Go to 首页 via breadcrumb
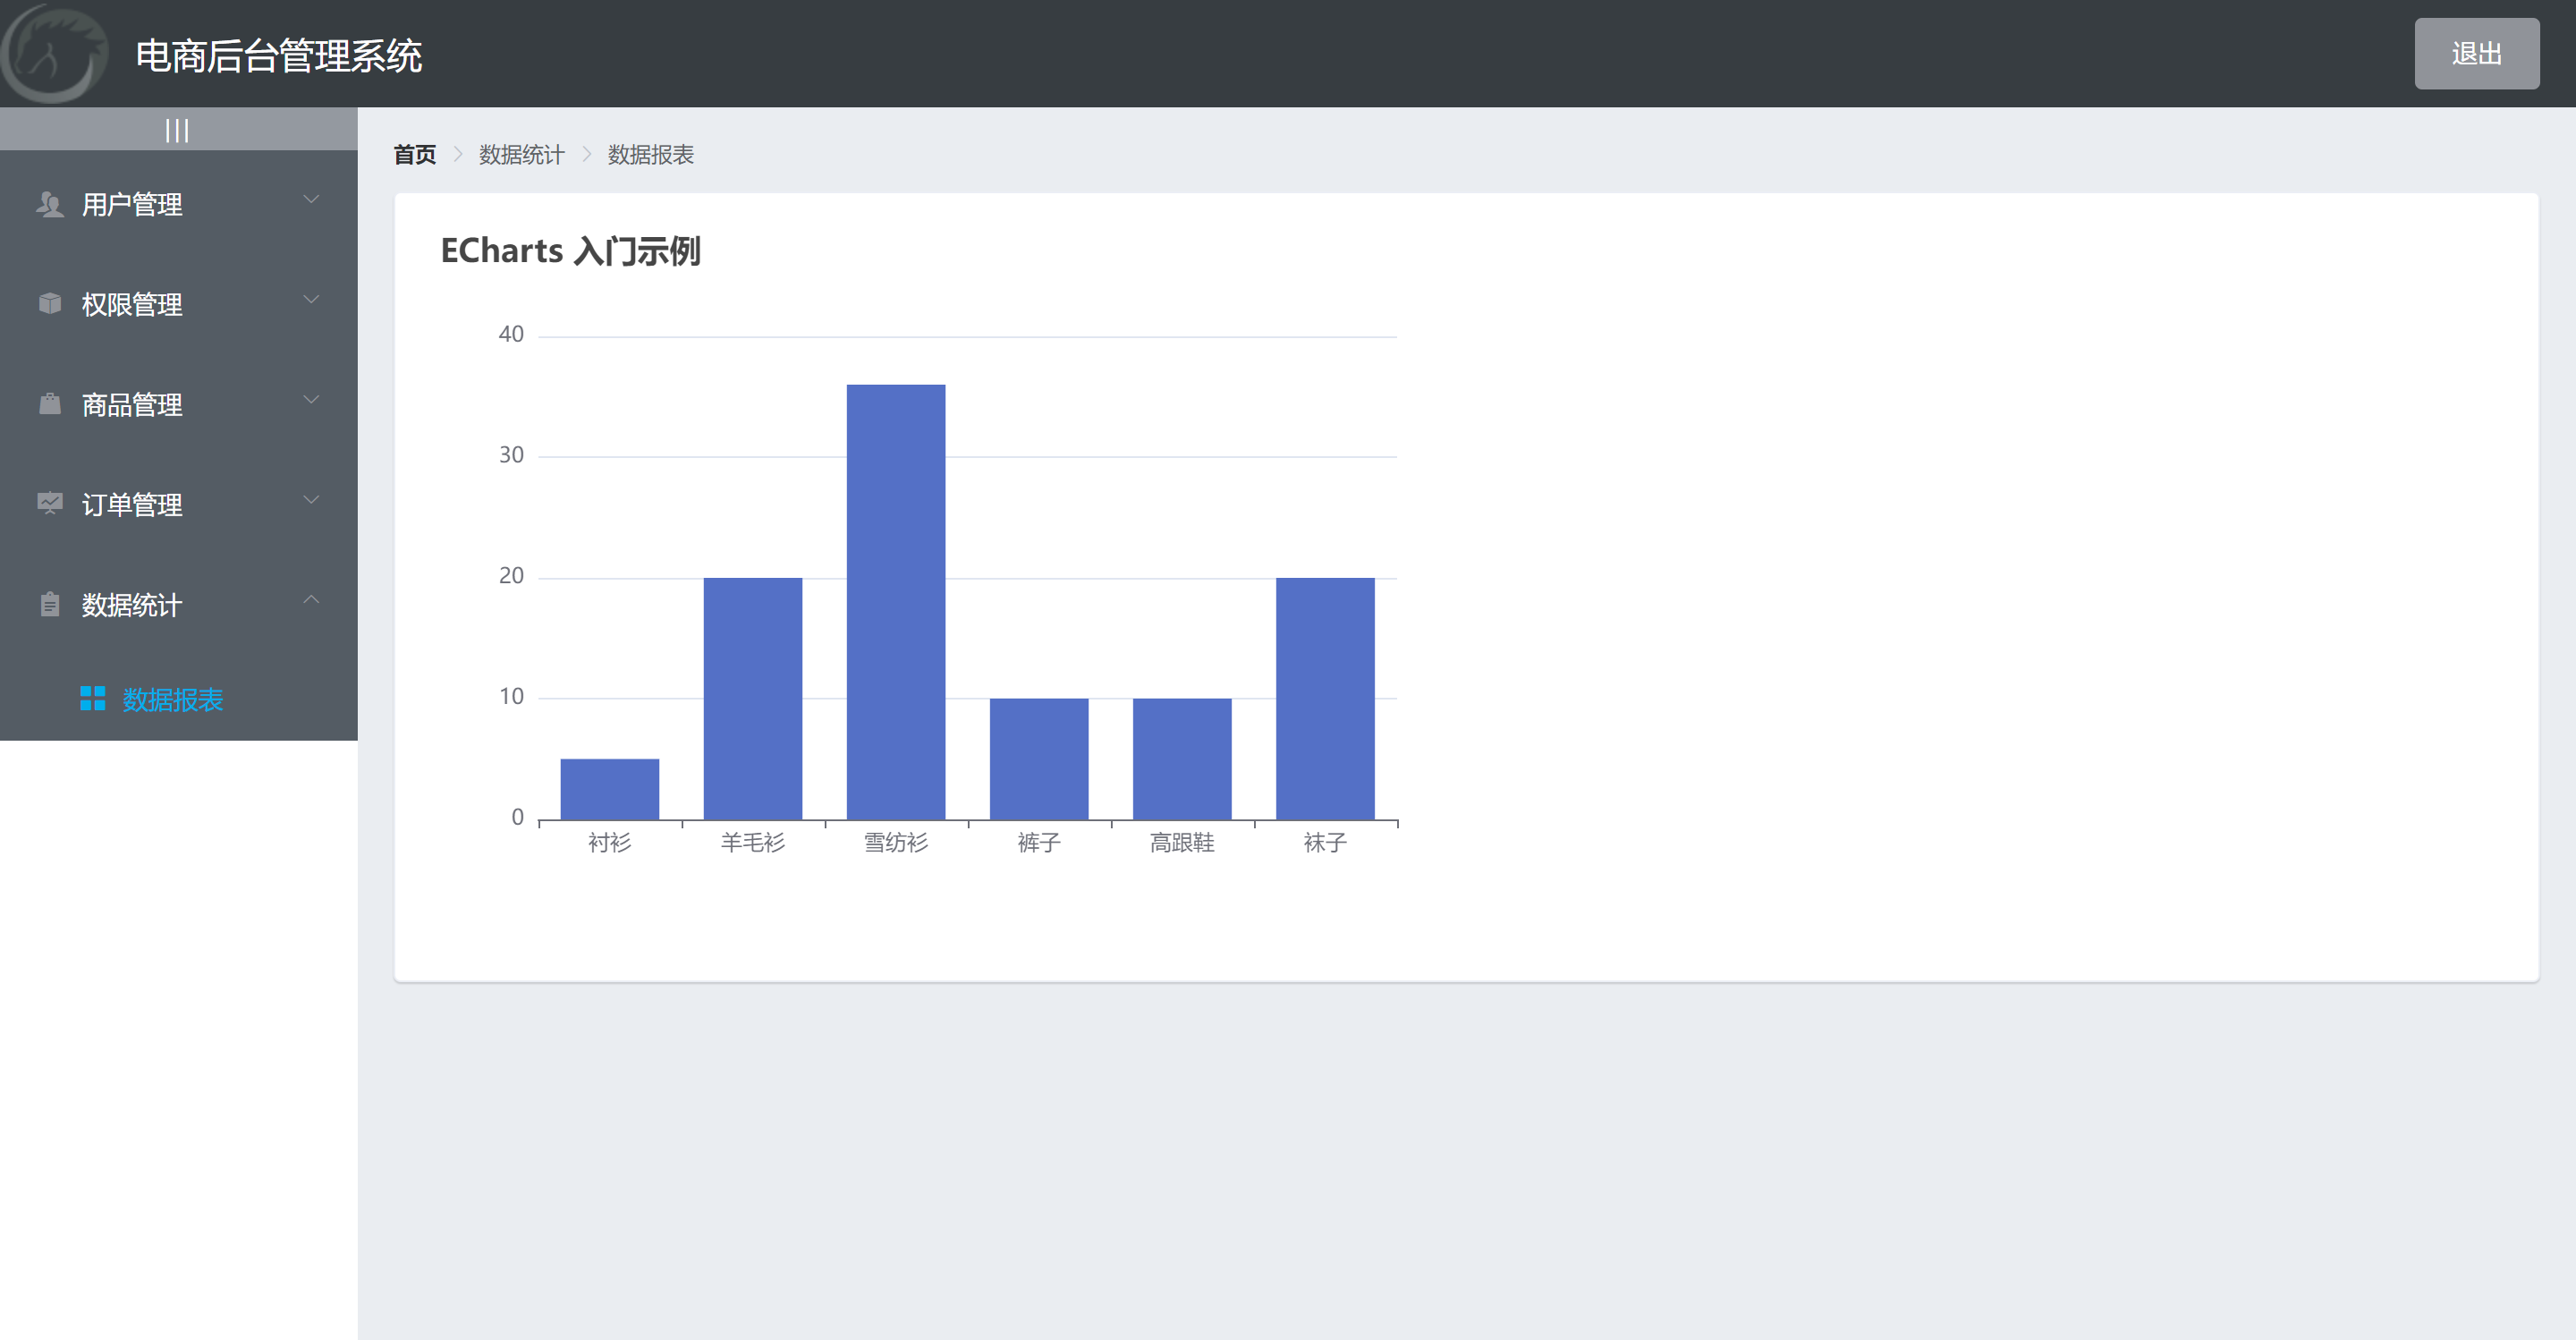This screenshot has height=1340, width=2576. pos(414,155)
